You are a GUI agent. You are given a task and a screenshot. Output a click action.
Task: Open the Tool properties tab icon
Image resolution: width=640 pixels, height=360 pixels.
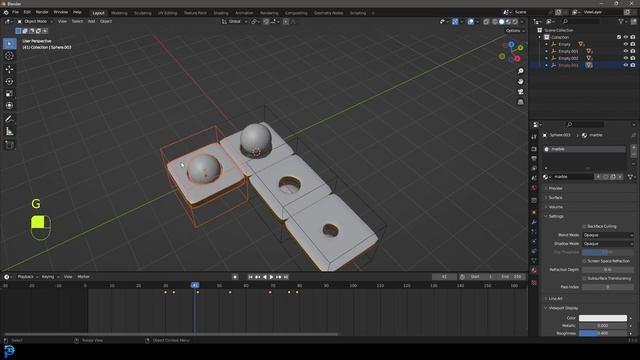pyautogui.click(x=534, y=137)
